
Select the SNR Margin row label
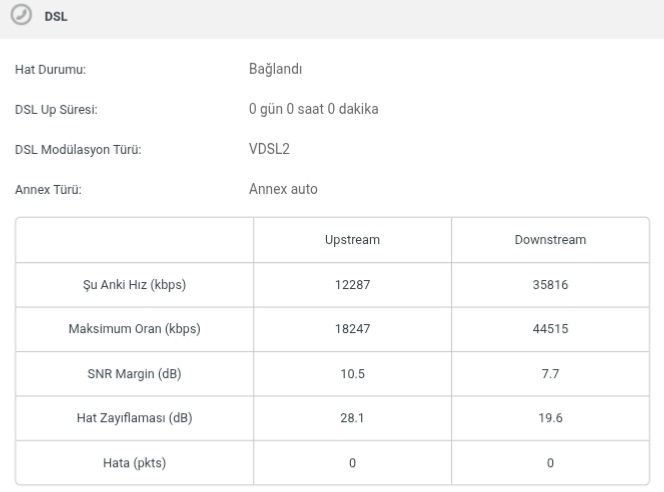coord(134,374)
